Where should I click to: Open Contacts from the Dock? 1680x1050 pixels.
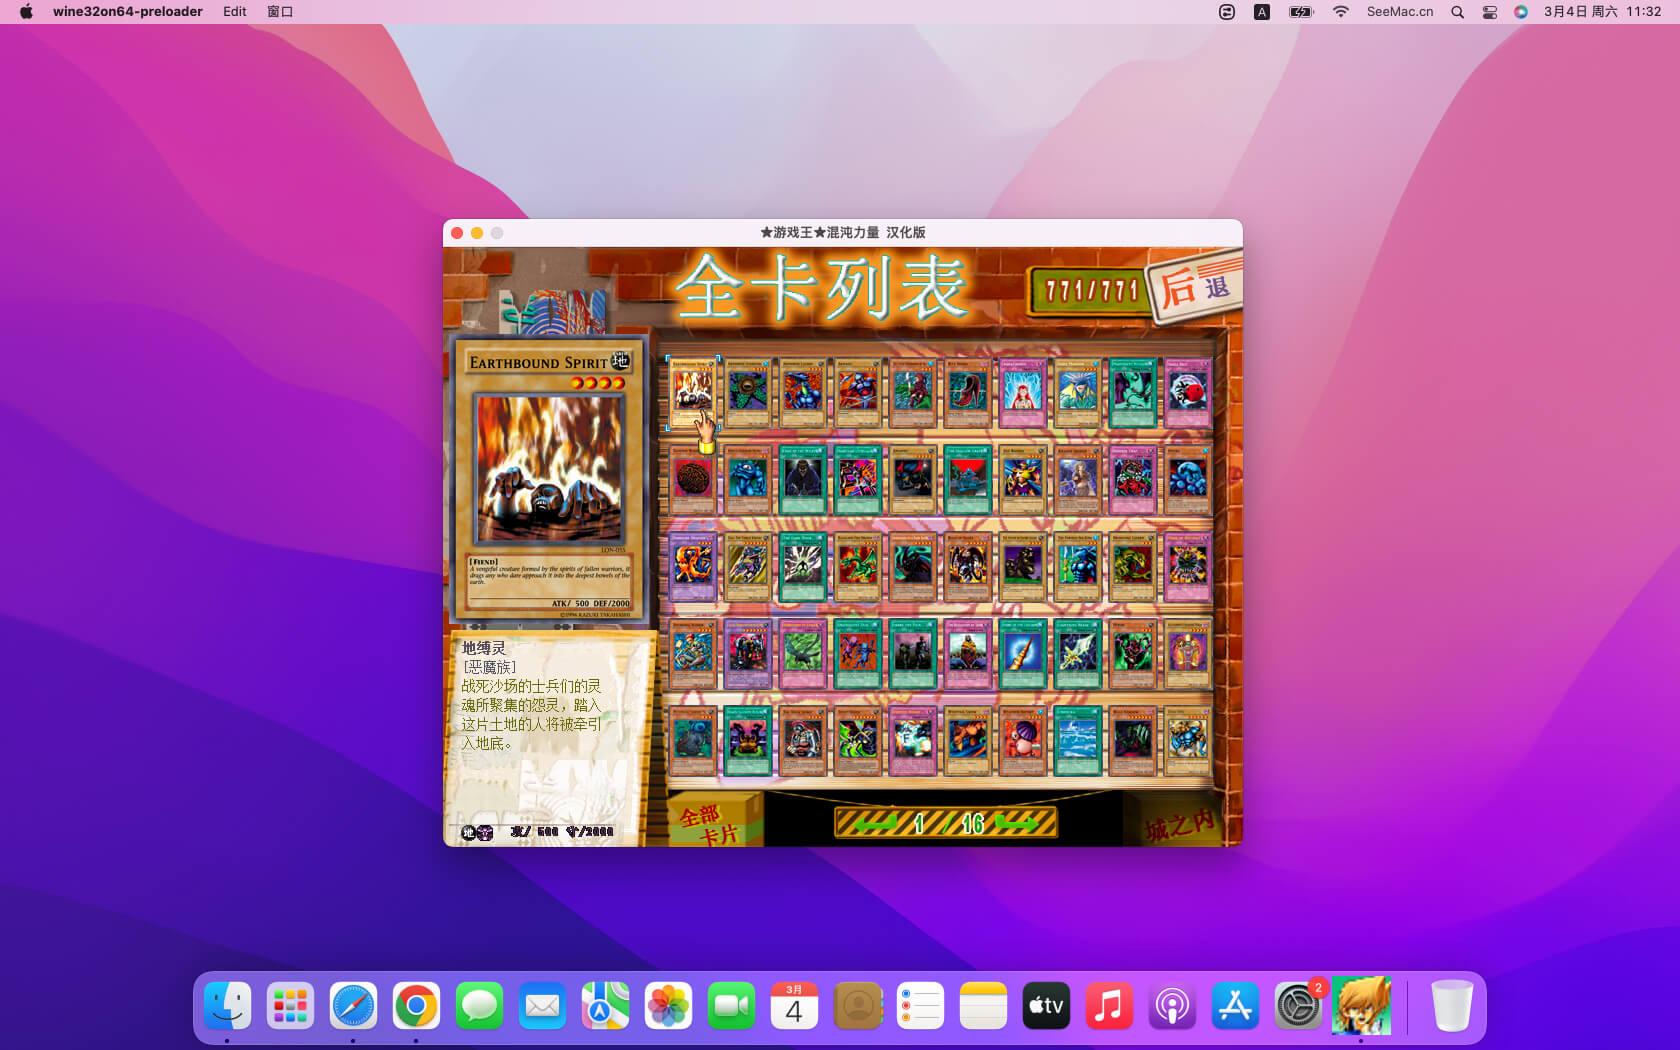pyautogui.click(x=857, y=1005)
